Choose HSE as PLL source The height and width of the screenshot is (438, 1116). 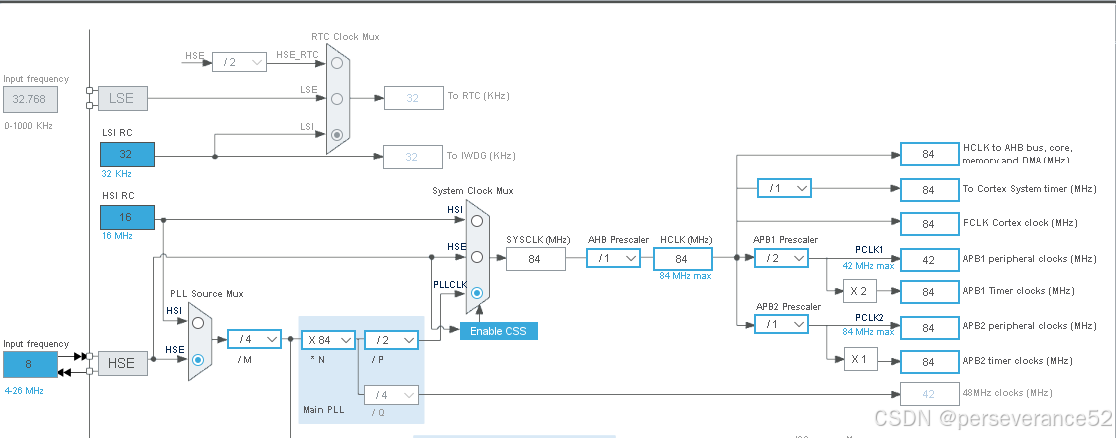(198, 360)
